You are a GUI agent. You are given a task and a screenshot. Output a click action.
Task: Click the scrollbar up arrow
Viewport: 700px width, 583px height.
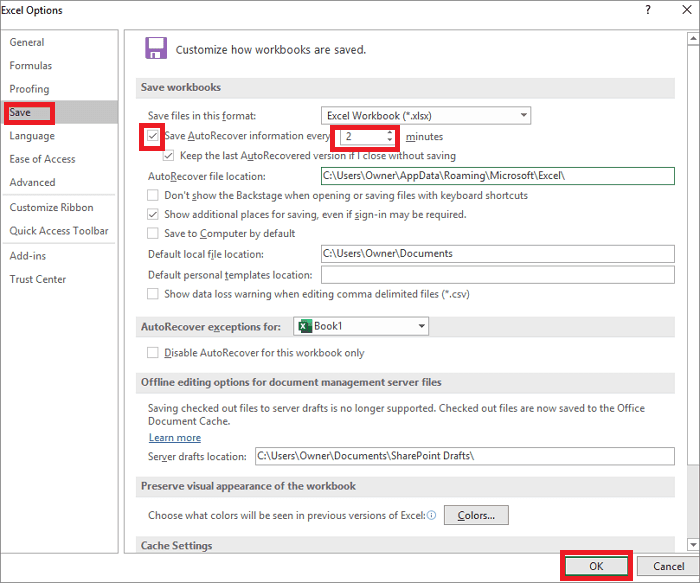[693, 38]
